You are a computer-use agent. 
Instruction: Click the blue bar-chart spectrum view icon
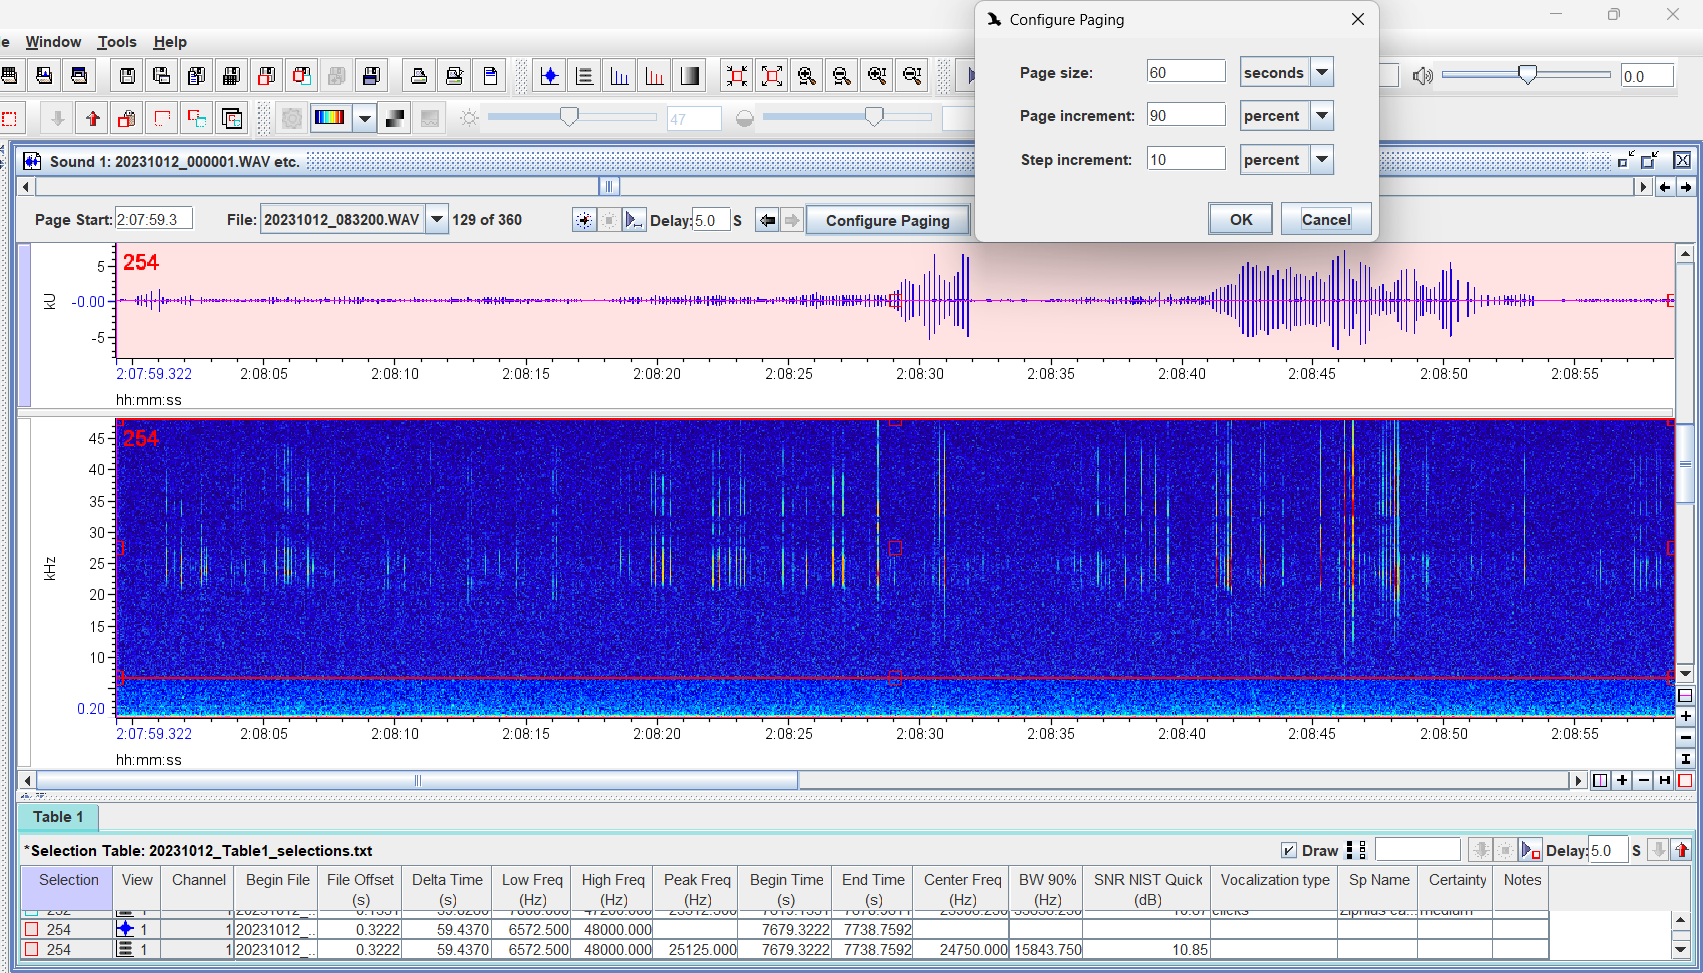(x=620, y=76)
